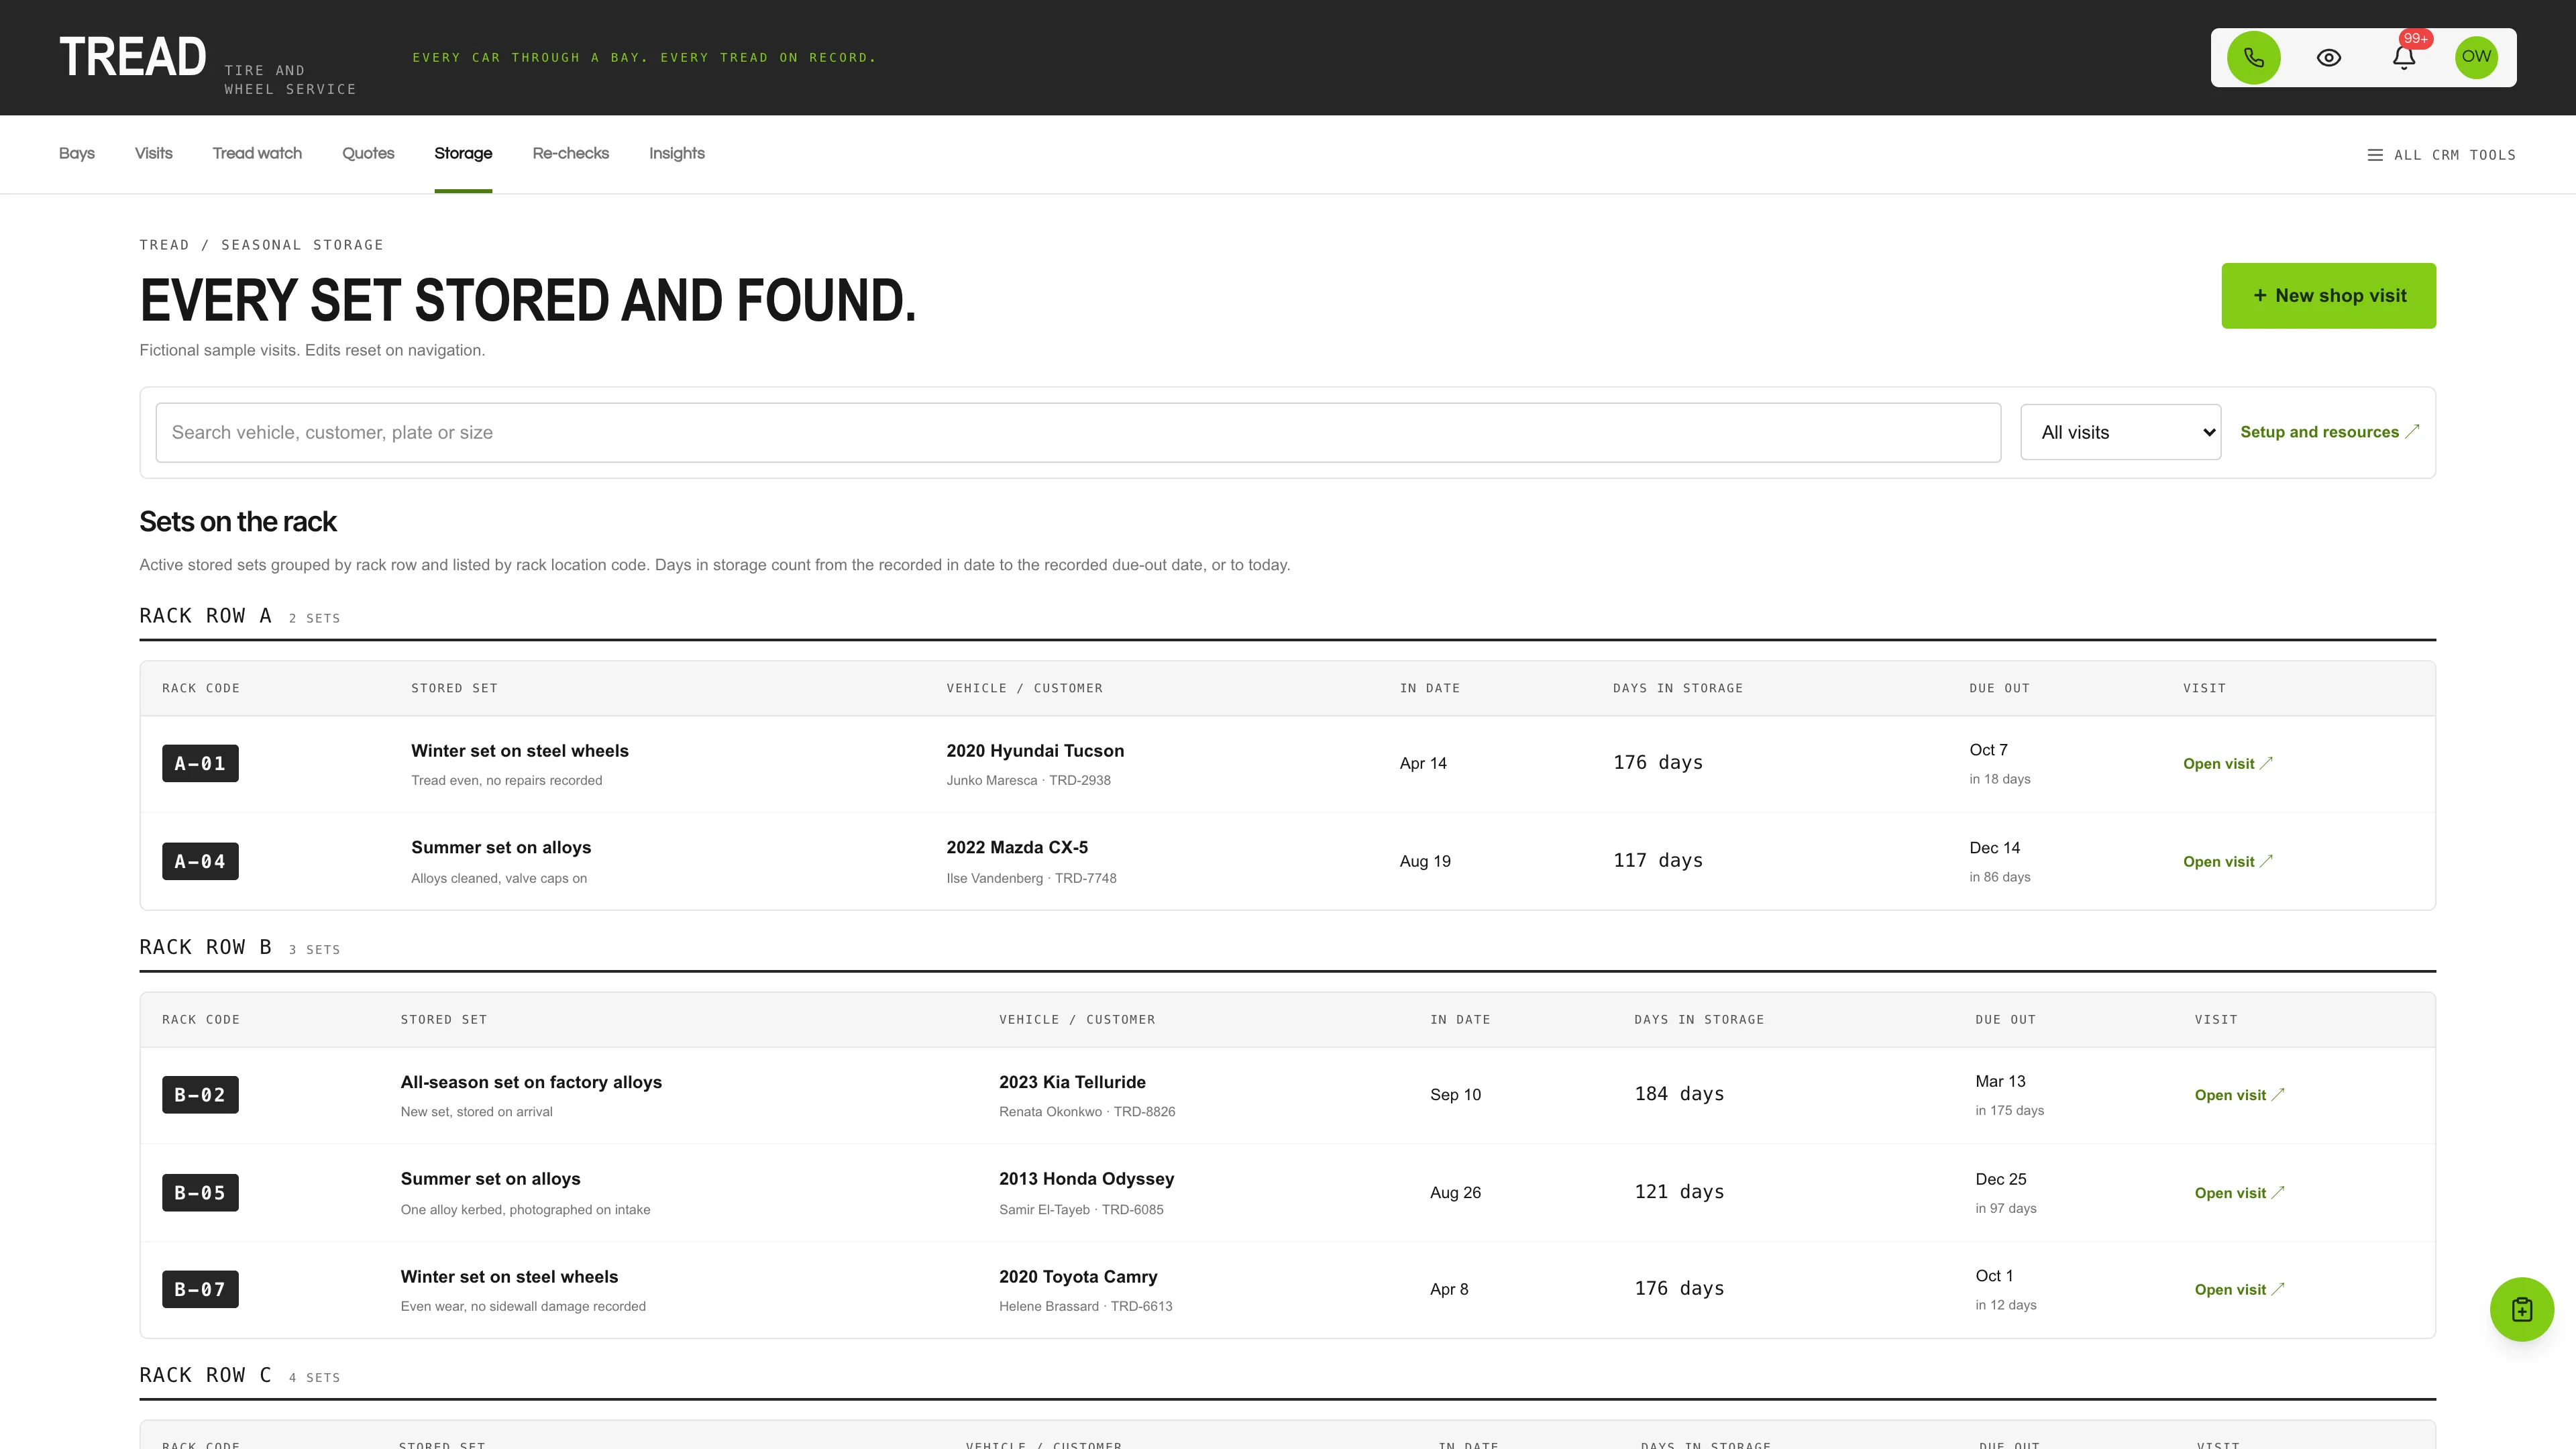The image size is (2576, 1449).
Task: Open notifications bell with 99+ badge
Action: 2404,57
